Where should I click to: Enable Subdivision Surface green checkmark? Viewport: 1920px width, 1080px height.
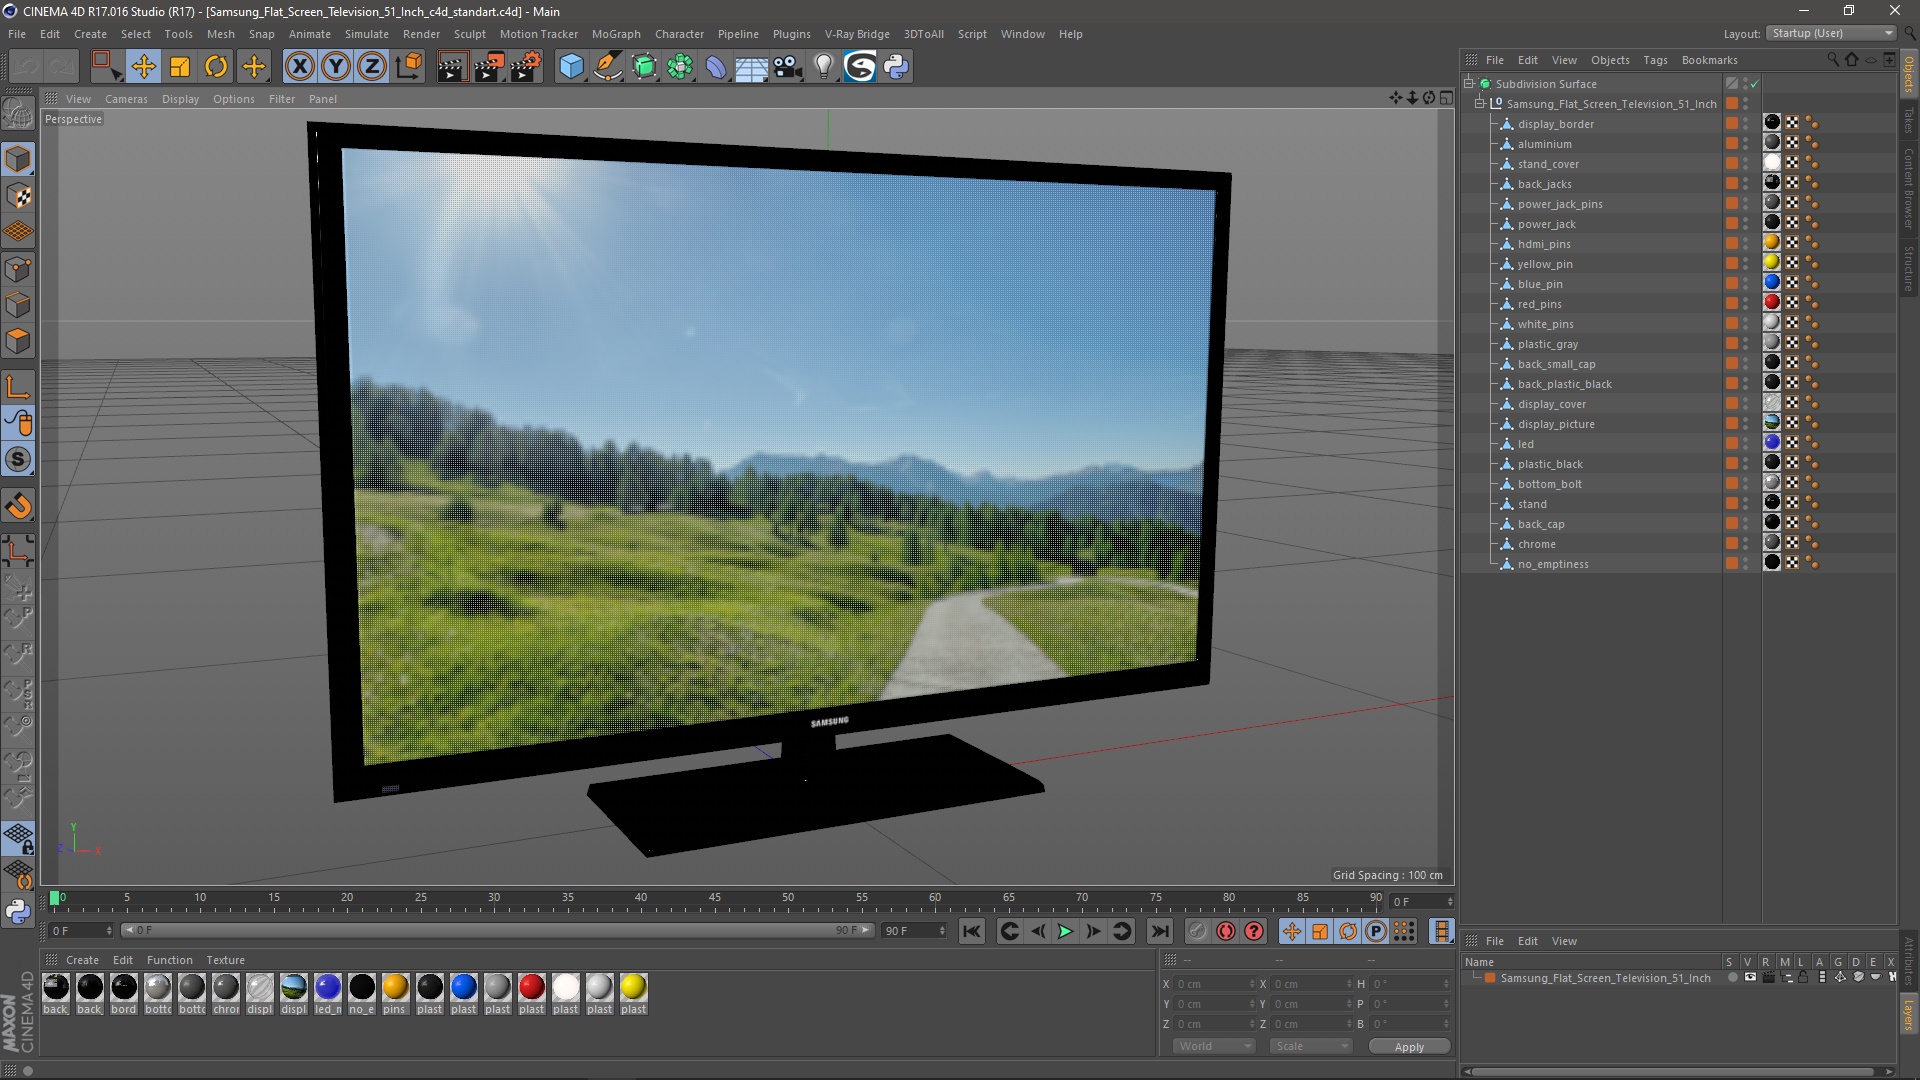pyautogui.click(x=1754, y=84)
